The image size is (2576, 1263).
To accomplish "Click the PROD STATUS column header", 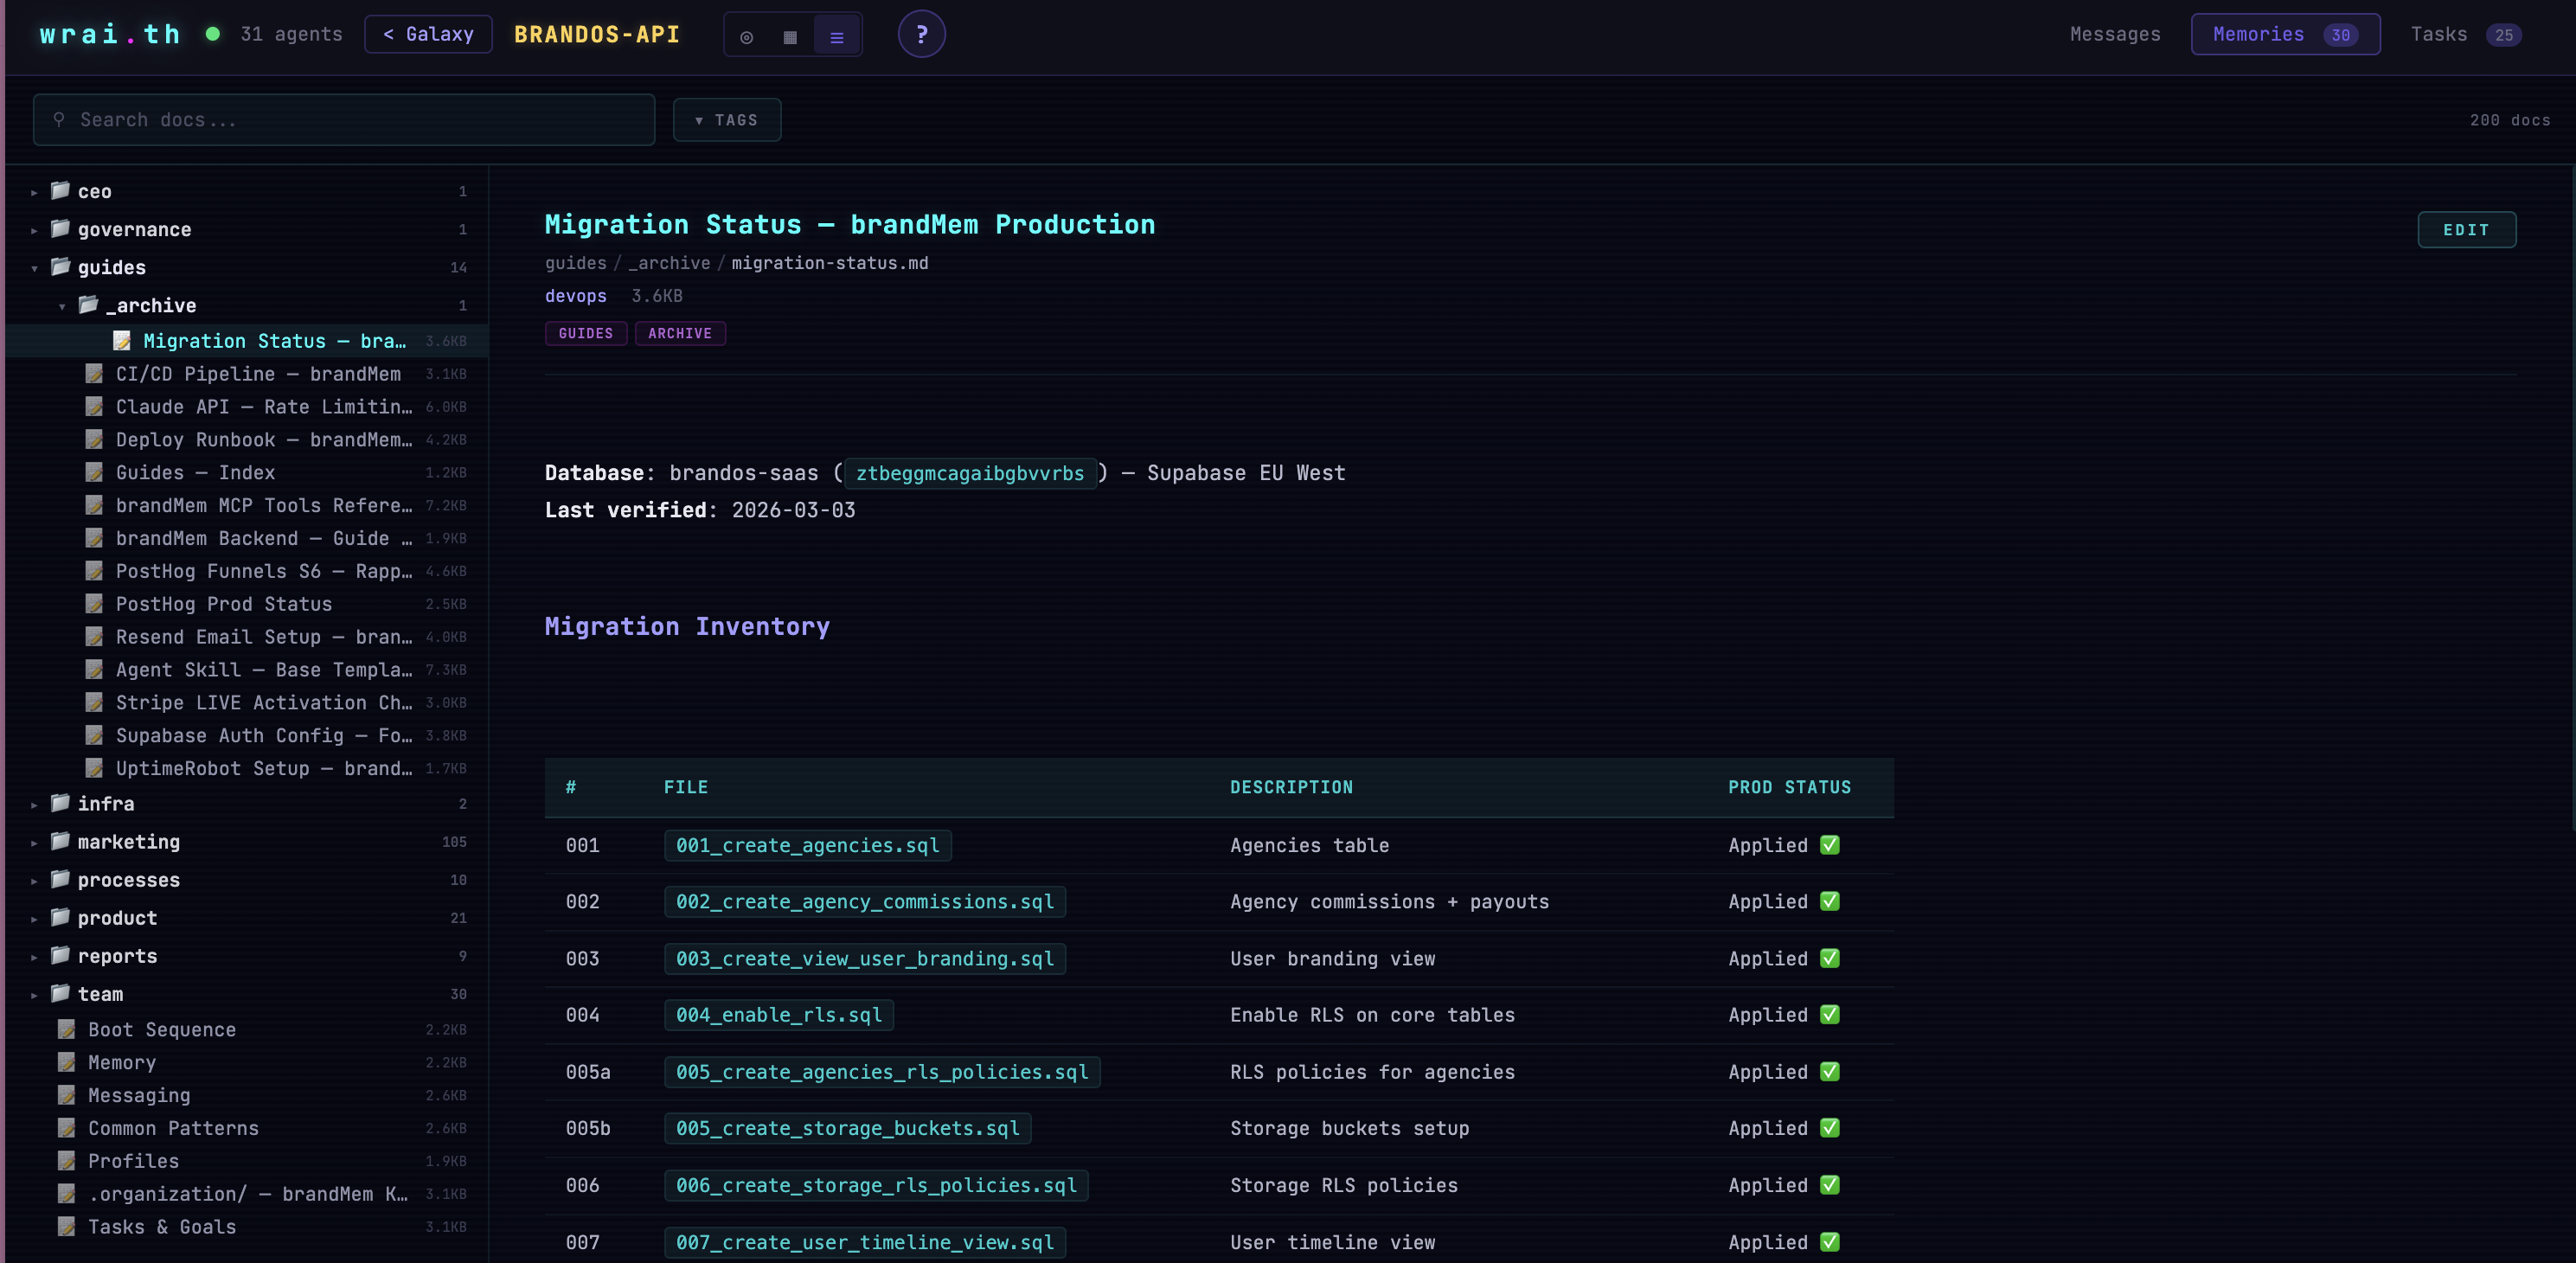I will point(1789,787).
